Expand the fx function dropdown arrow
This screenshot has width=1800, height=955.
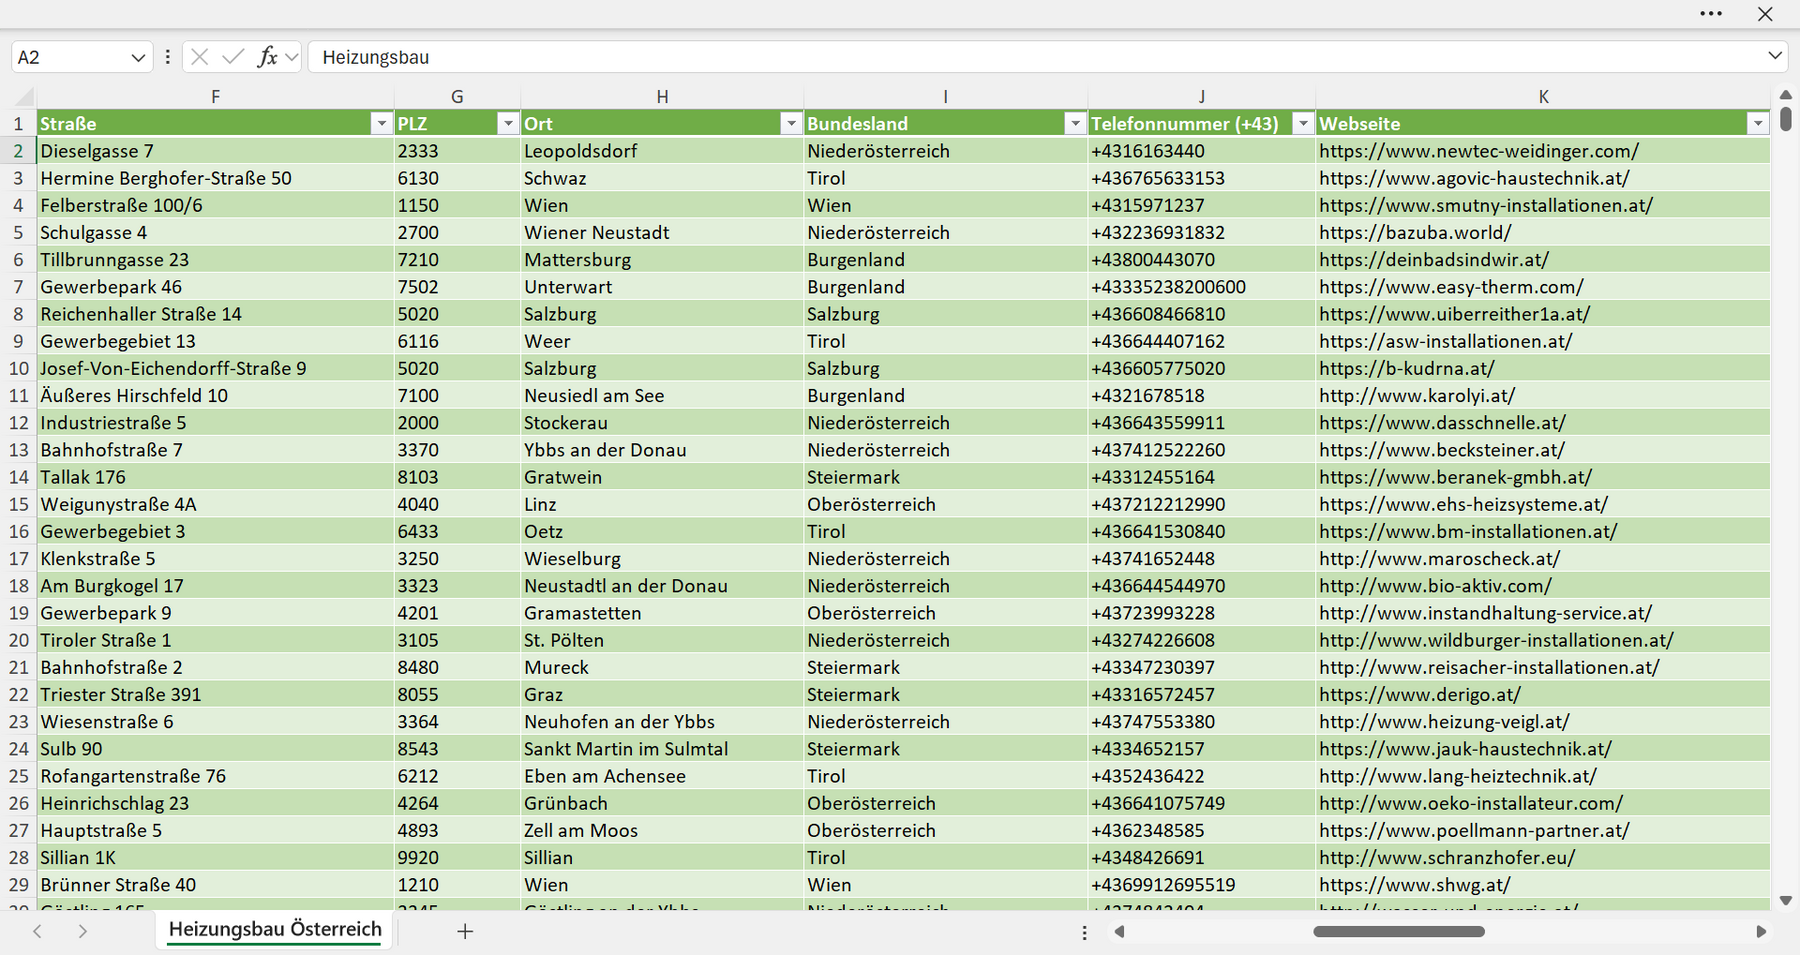click(291, 57)
